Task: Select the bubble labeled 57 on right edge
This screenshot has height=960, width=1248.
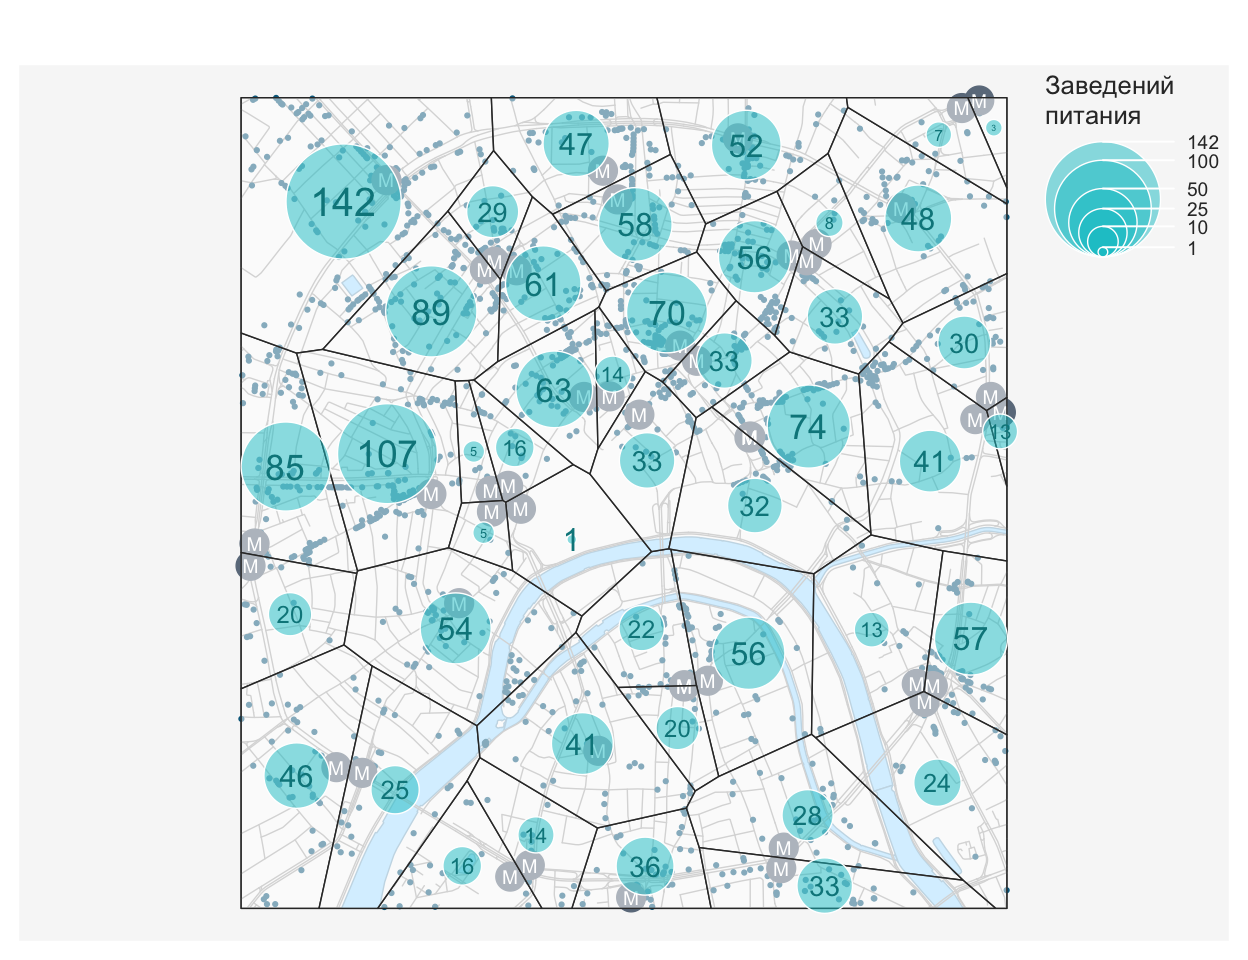Action: pyautogui.click(x=969, y=638)
